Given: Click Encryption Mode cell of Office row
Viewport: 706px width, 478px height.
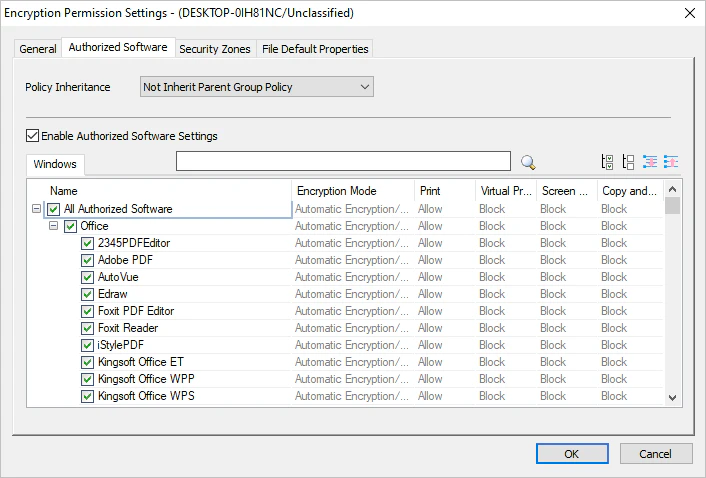Looking at the screenshot, I should [352, 226].
